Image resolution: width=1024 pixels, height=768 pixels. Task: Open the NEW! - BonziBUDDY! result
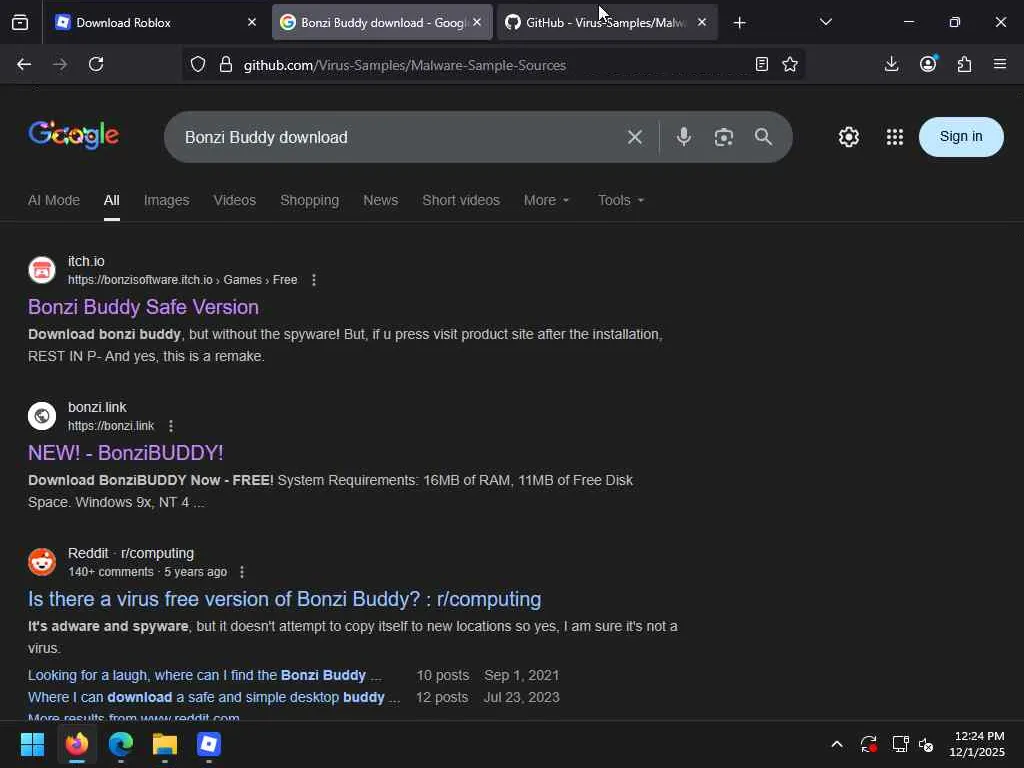point(125,453)
